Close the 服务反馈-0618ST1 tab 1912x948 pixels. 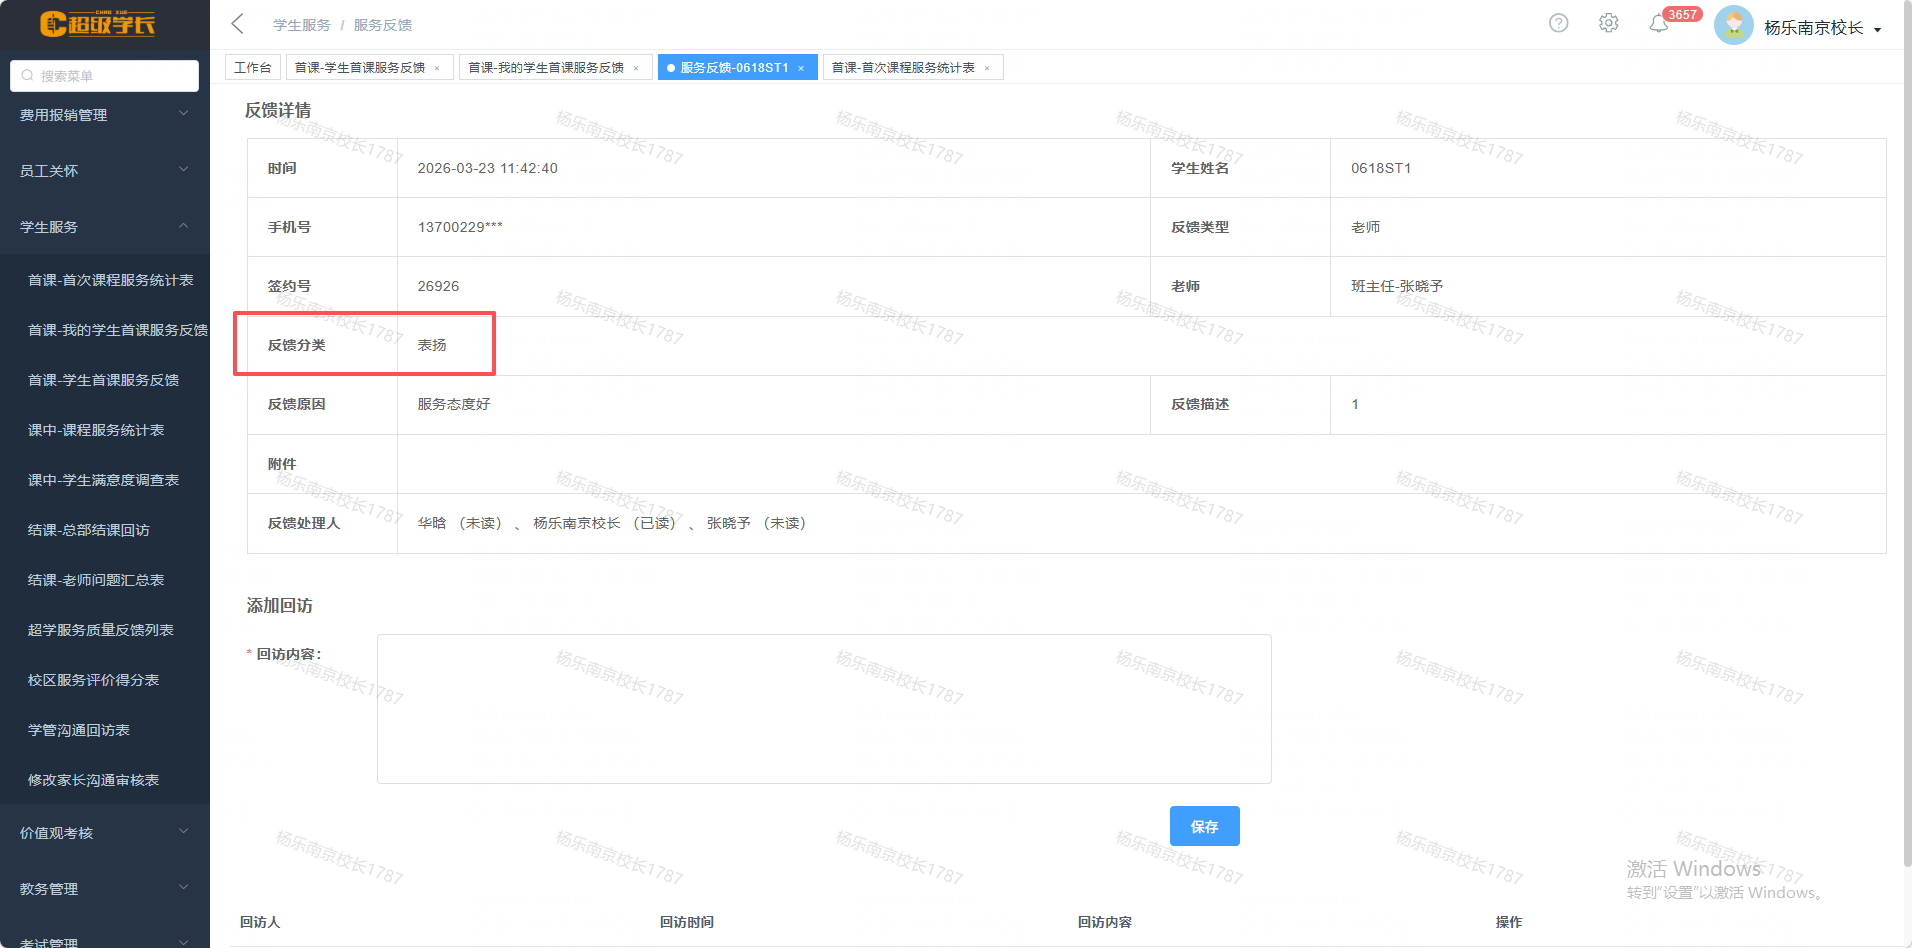click(x=801, y=68)
